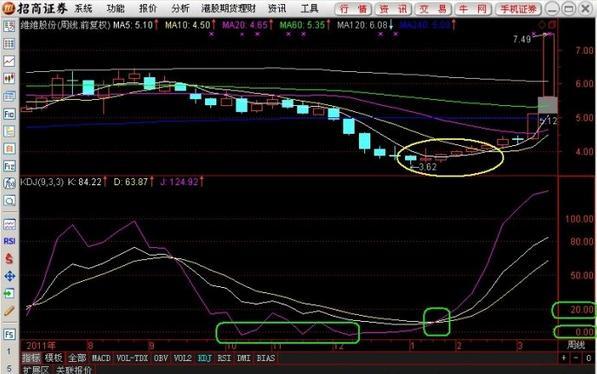Switch to MACD indicator tab
Viewport: 597px width, 374px height.
(x=101, y=358)
